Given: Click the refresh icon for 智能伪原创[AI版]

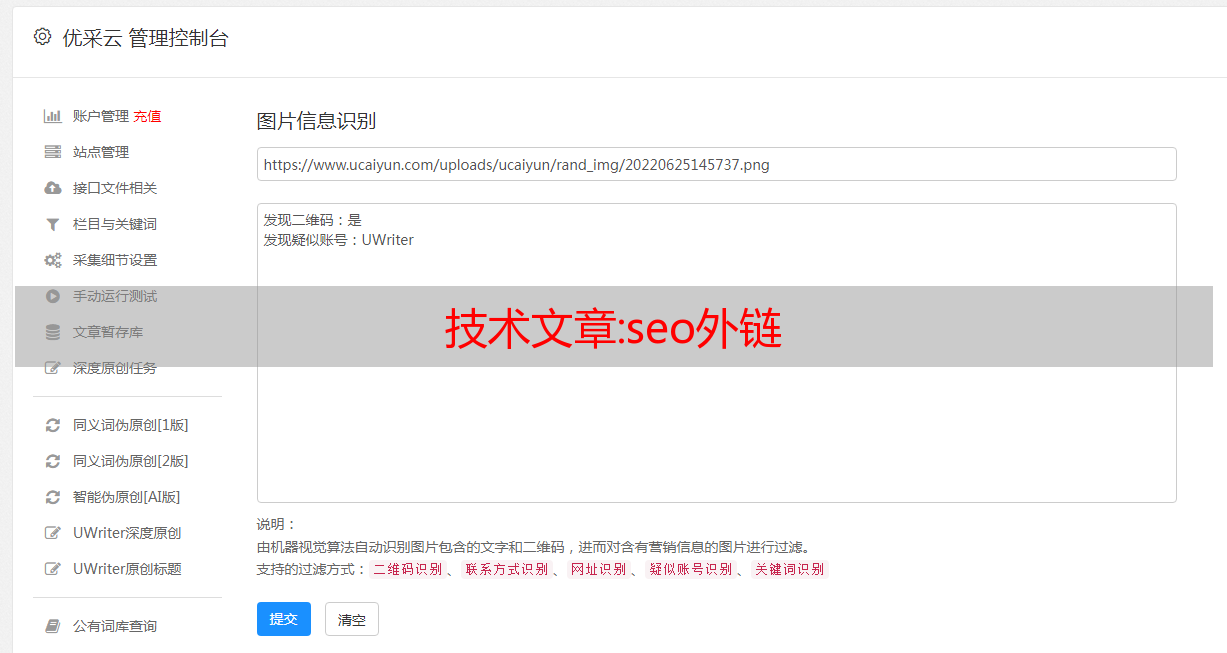Looking at the screenshot, I should point(53,497).
